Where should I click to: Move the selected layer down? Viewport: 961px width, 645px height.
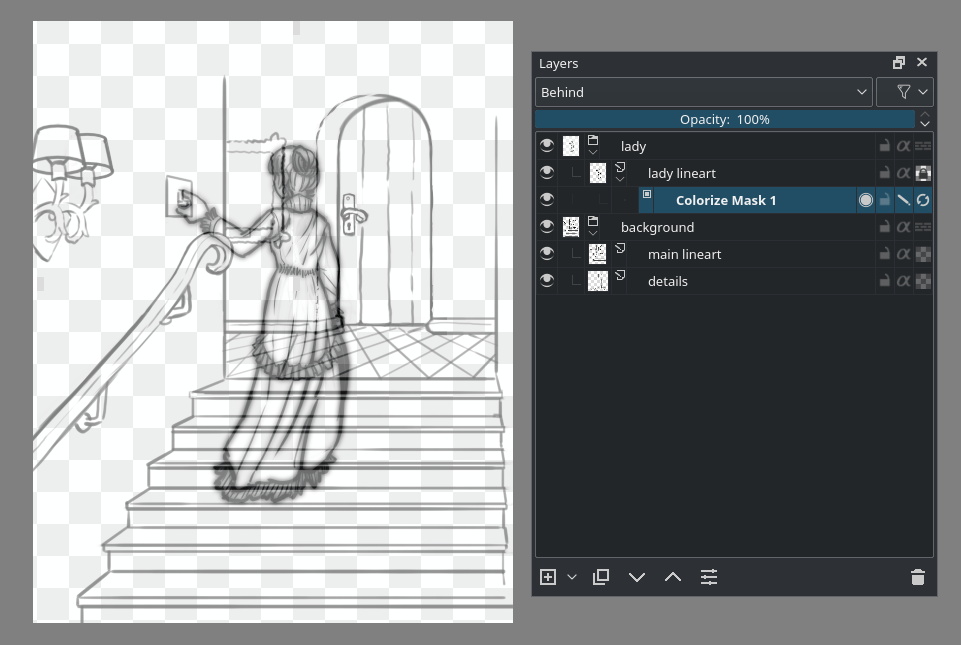(637, 577)
